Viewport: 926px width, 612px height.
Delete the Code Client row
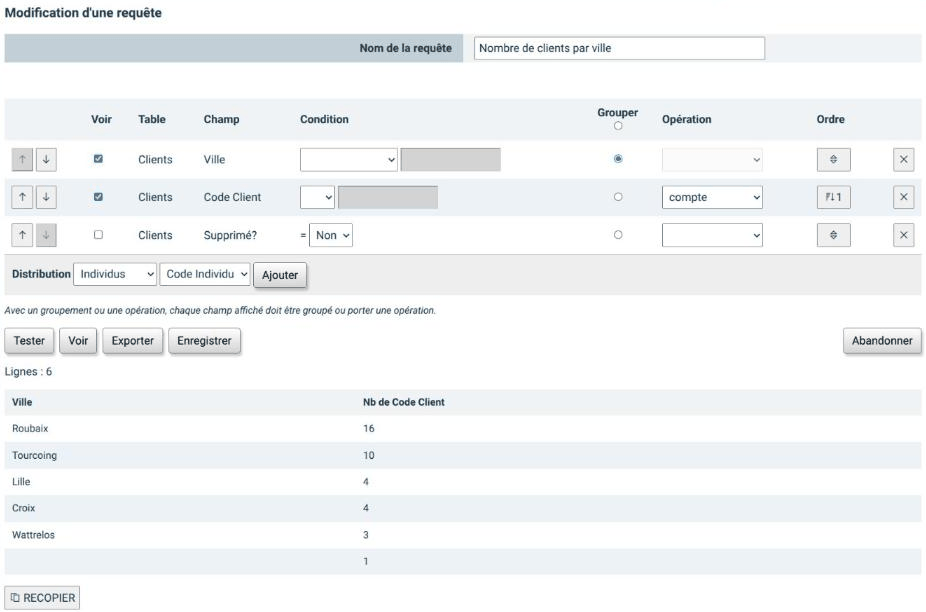pyautogui.click(x=904, y=197)
